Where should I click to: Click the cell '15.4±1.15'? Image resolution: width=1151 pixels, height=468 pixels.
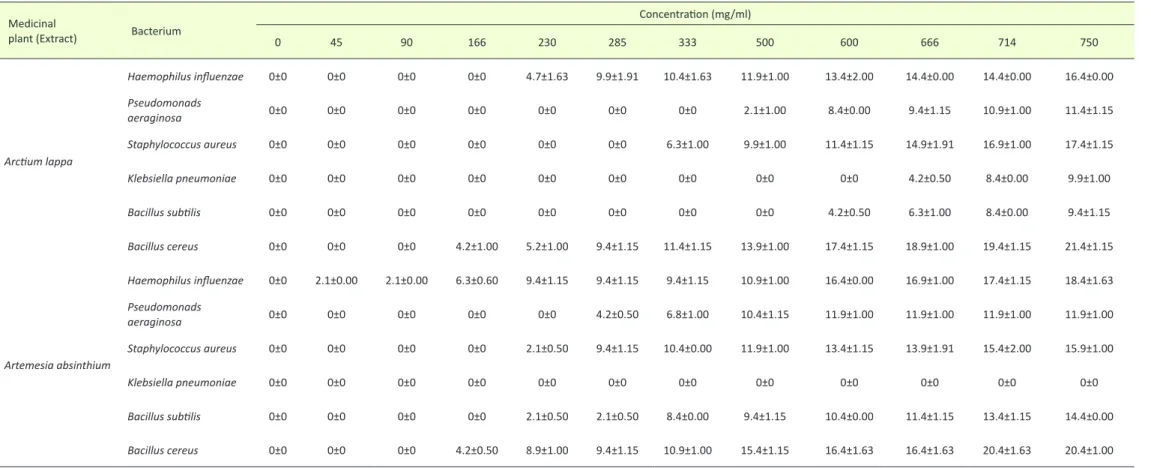click(x=764, y=450)
